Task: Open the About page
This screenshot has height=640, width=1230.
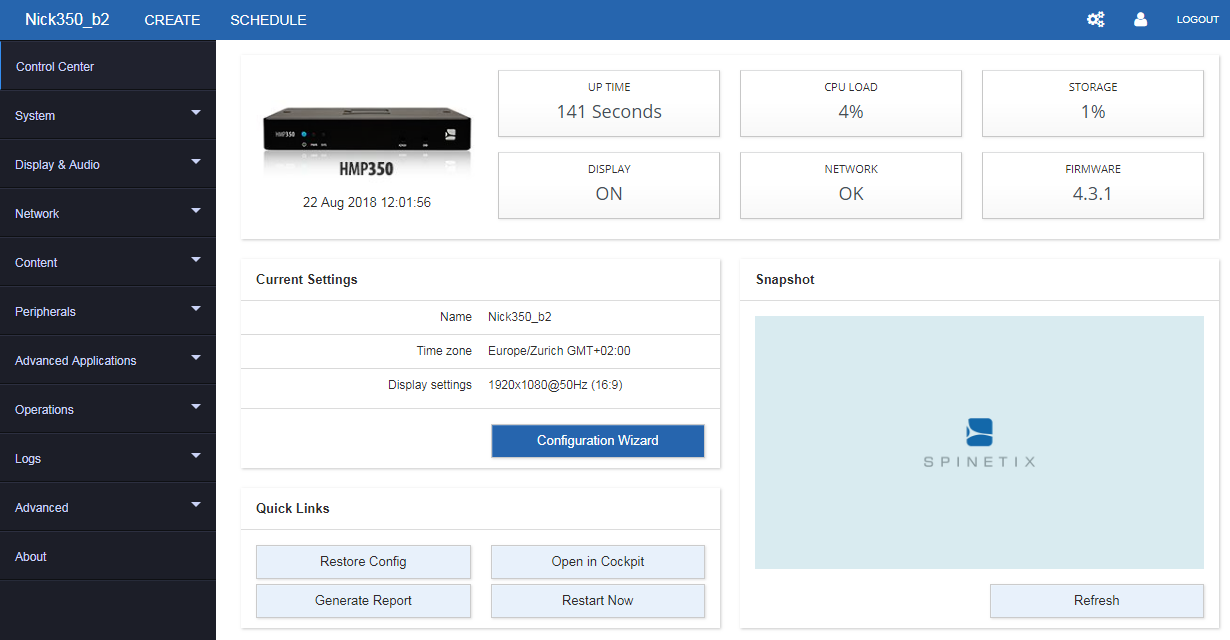Action: click(108, 556)
